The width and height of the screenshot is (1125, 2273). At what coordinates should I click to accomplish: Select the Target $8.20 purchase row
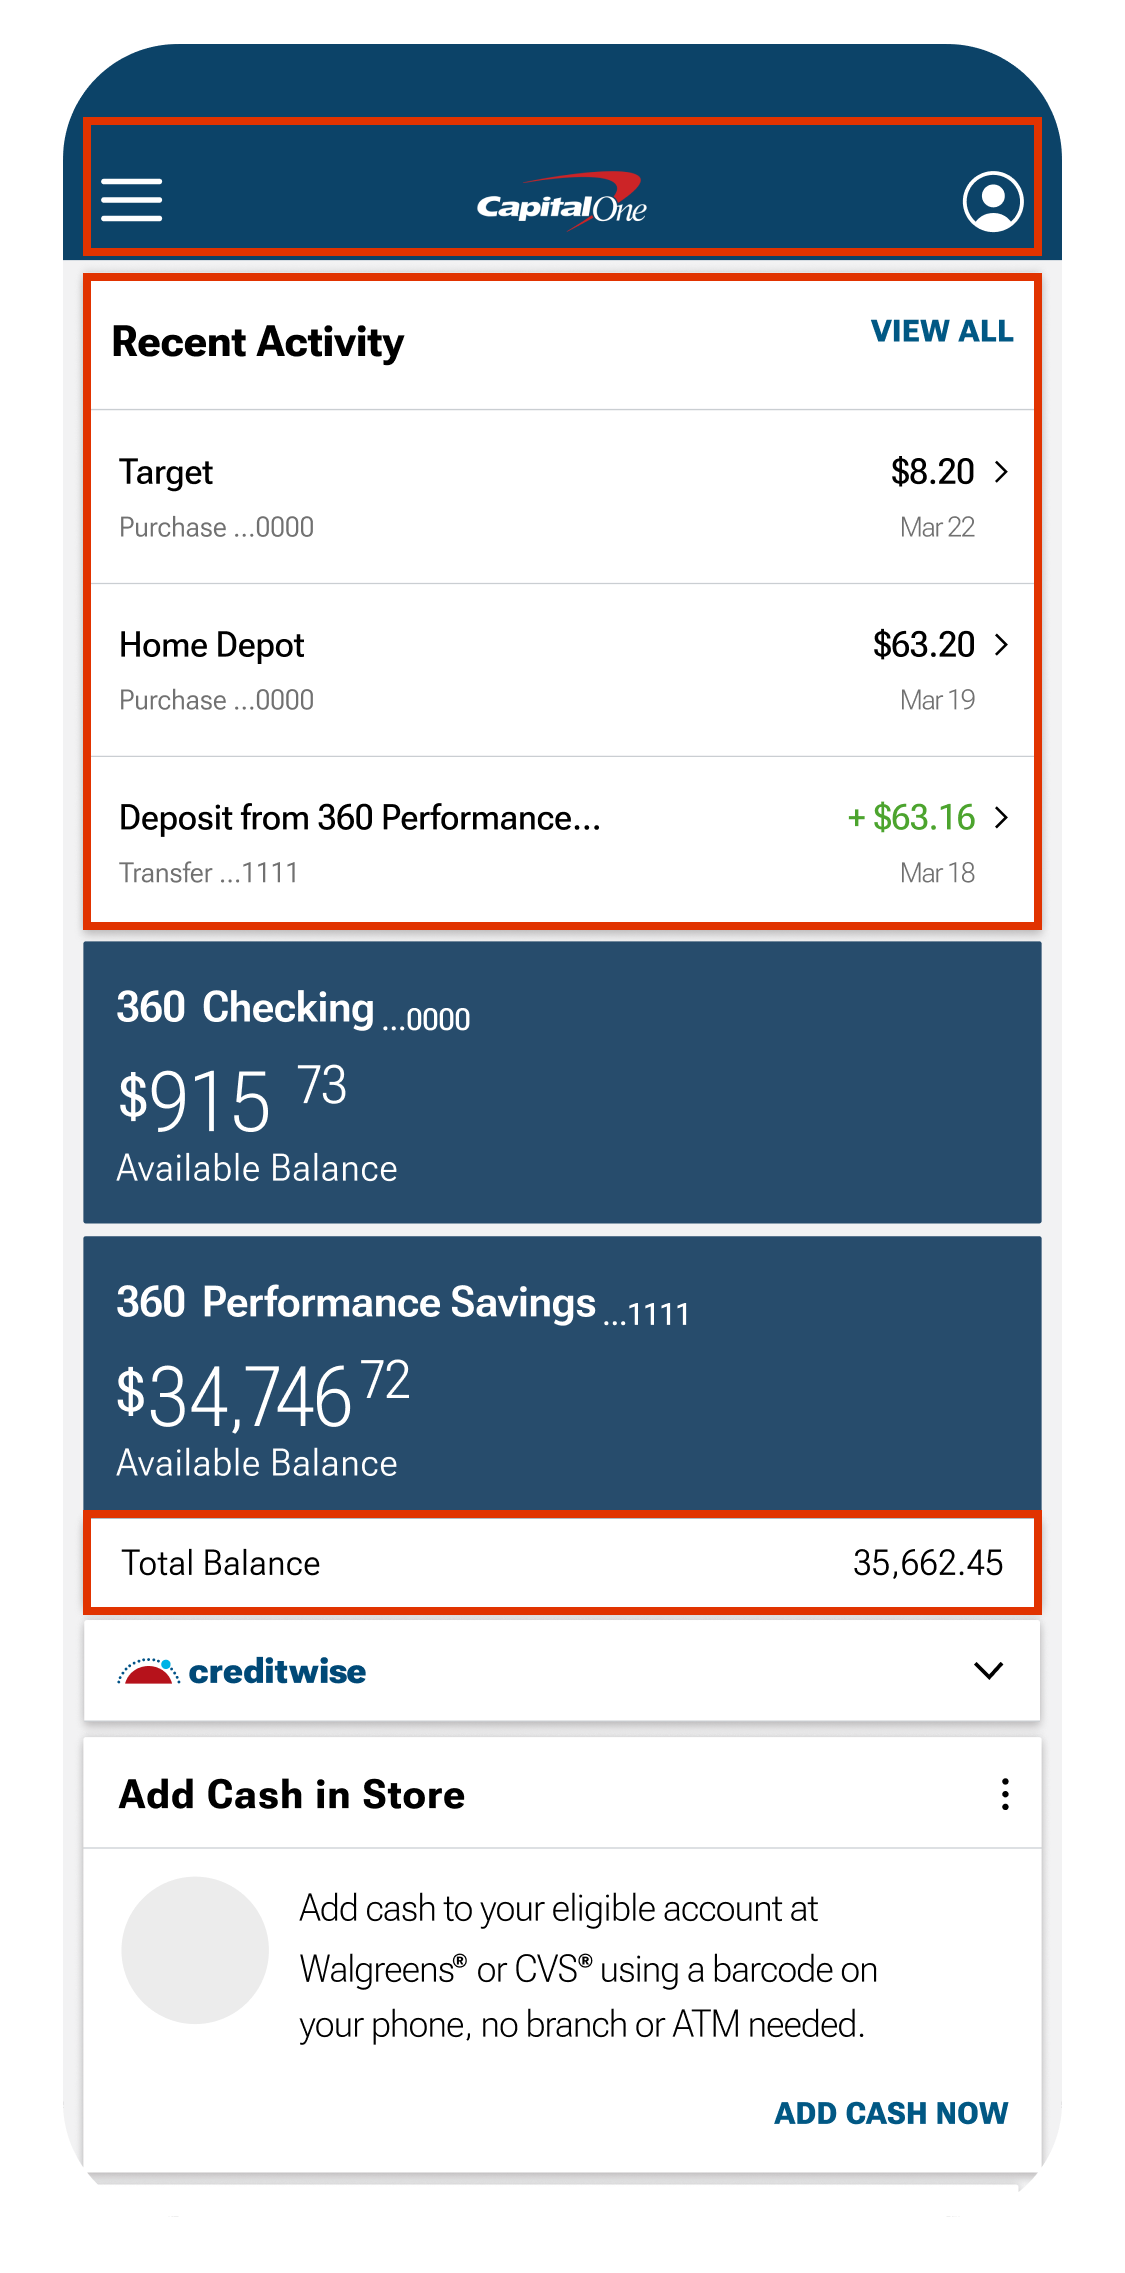click(562, 497)
